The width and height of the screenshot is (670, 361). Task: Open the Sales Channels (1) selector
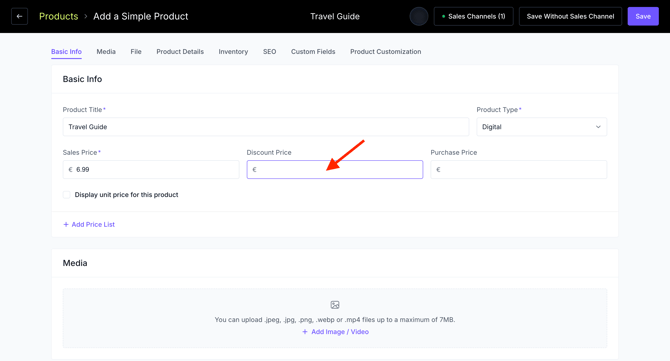(x=473, y=16)
